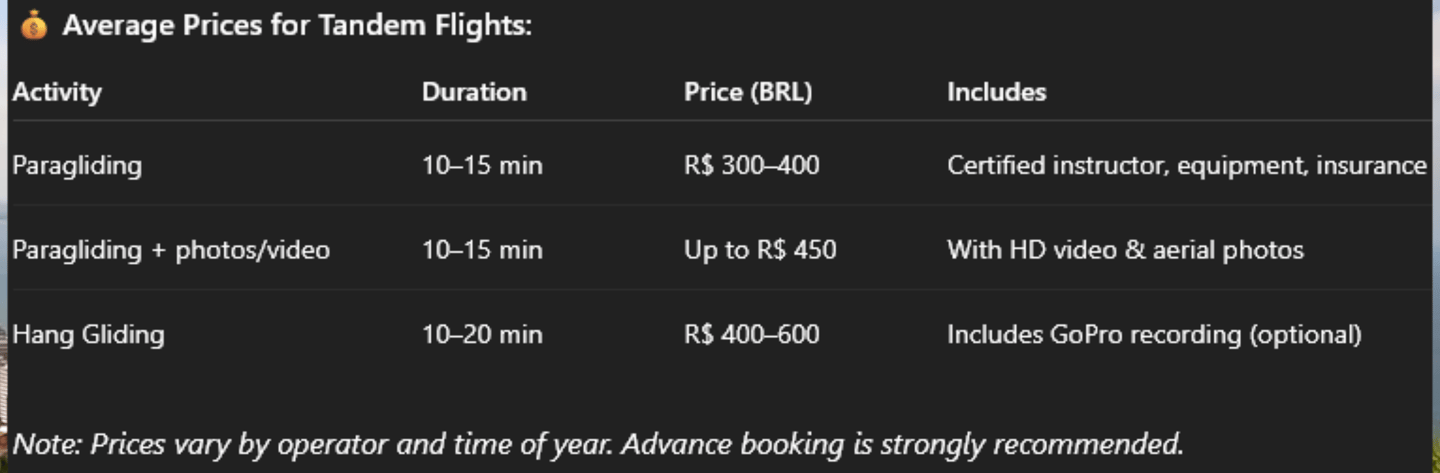Click the Paragliding + photos/video cell
Image resolution: width=1440 pixels, height=473 pixels.
tap(171, 249)
